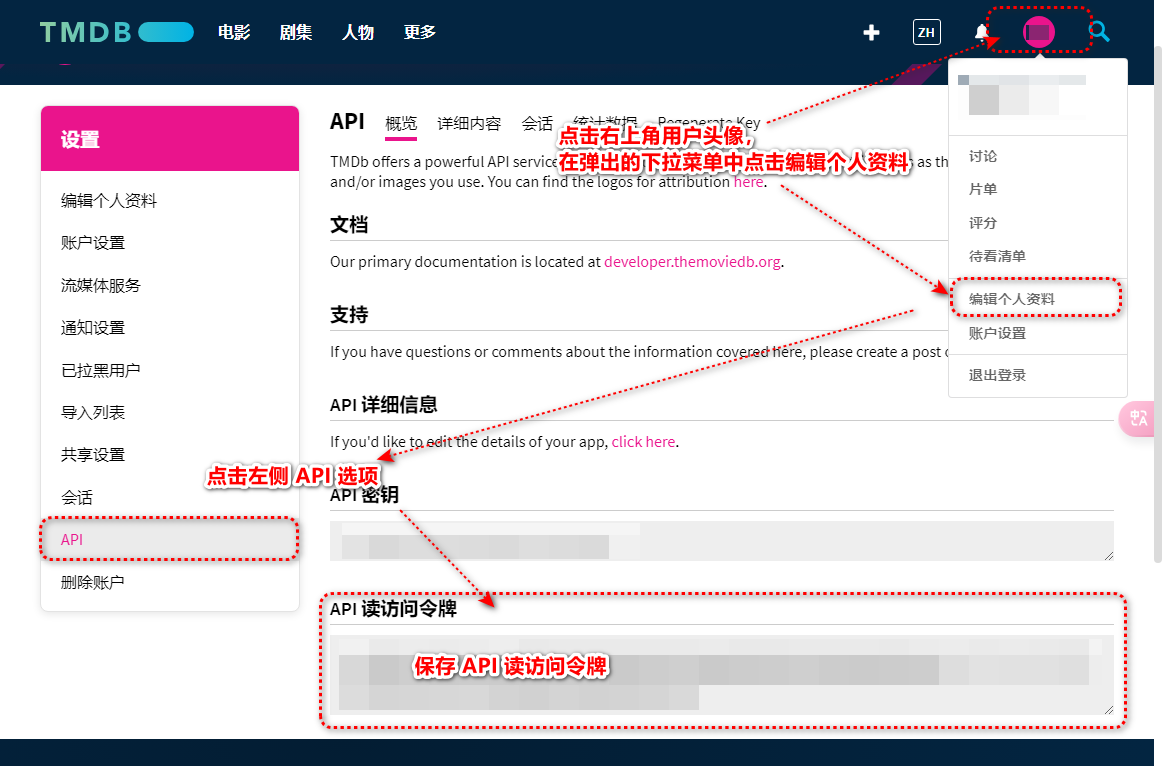Follow the 'click here' app details link
Image resolution: width=1162 pixels, height=766 pixels.
click(643, 442)
